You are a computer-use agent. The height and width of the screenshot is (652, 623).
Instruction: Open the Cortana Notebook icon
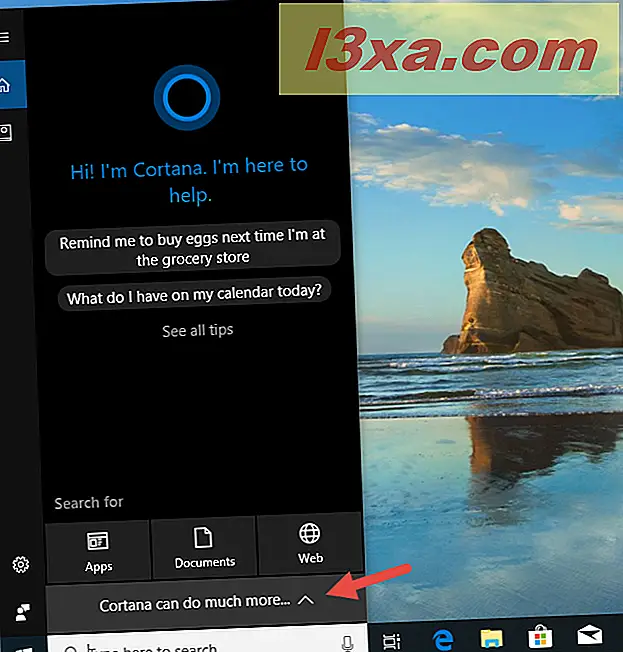tap(6, 133)
